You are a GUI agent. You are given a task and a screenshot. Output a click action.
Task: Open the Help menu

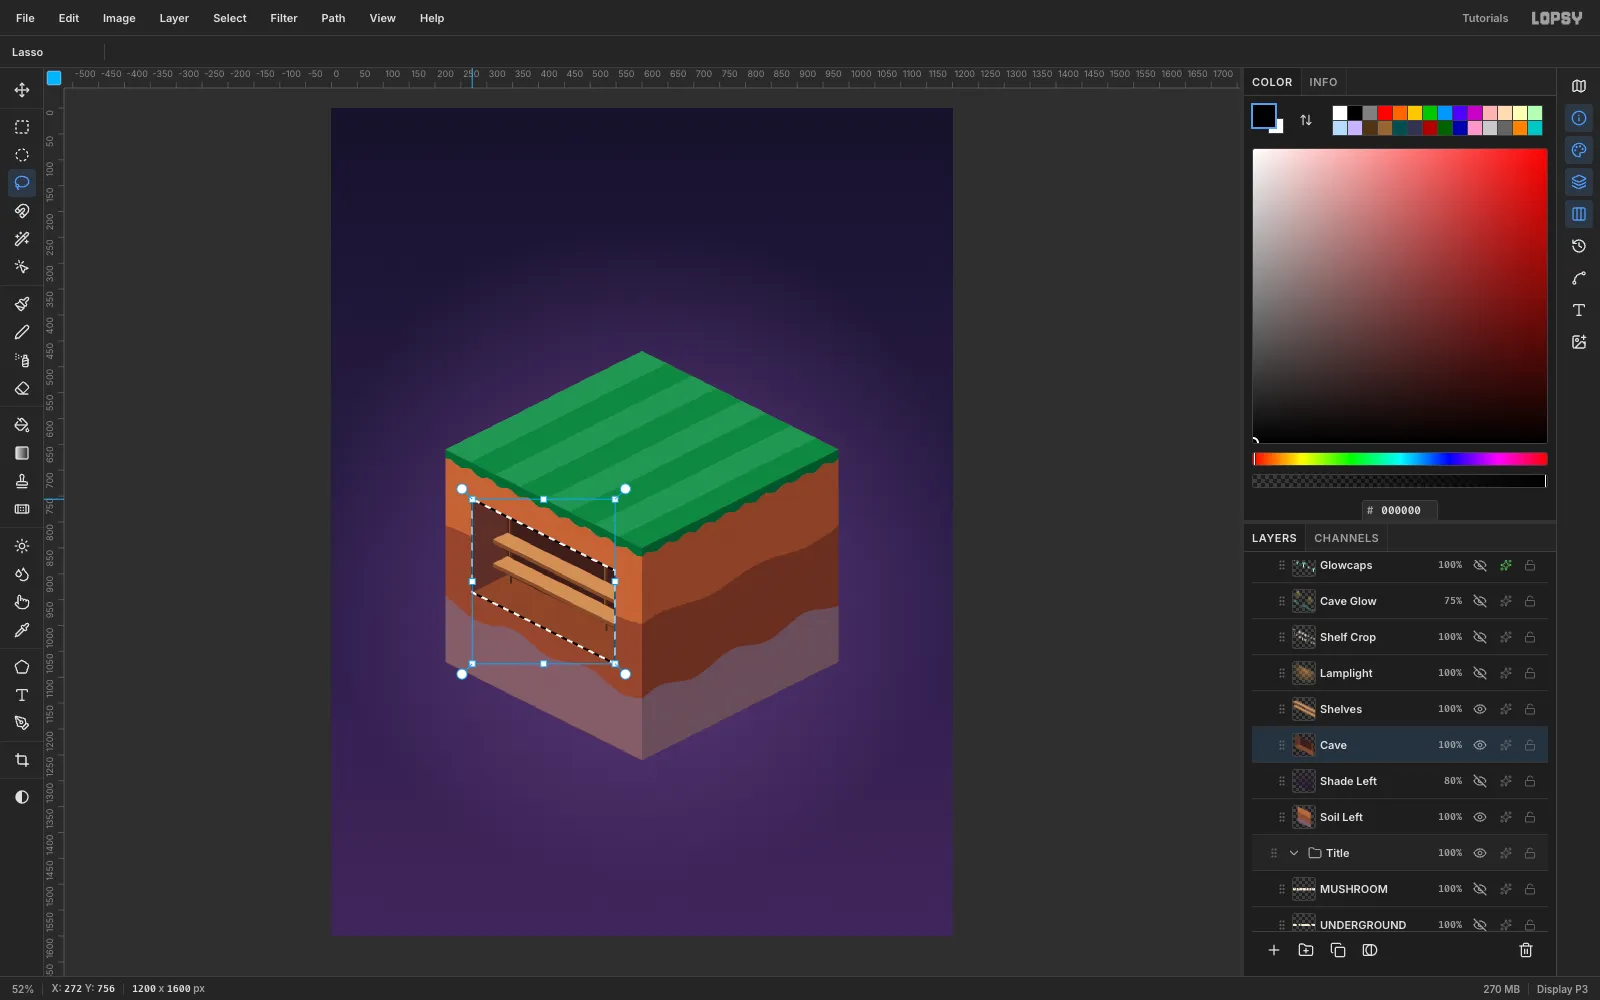point(432,18)
